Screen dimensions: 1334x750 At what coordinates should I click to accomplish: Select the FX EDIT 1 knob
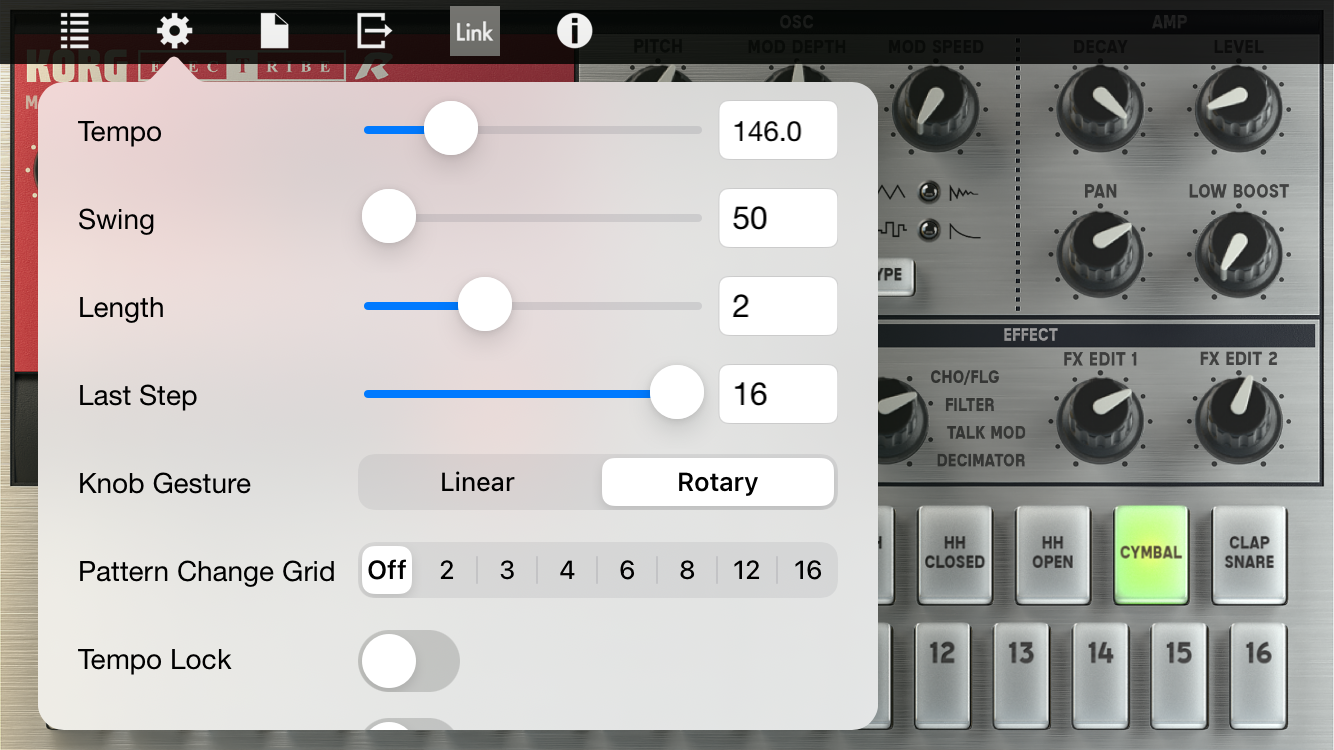point(1100,419)
